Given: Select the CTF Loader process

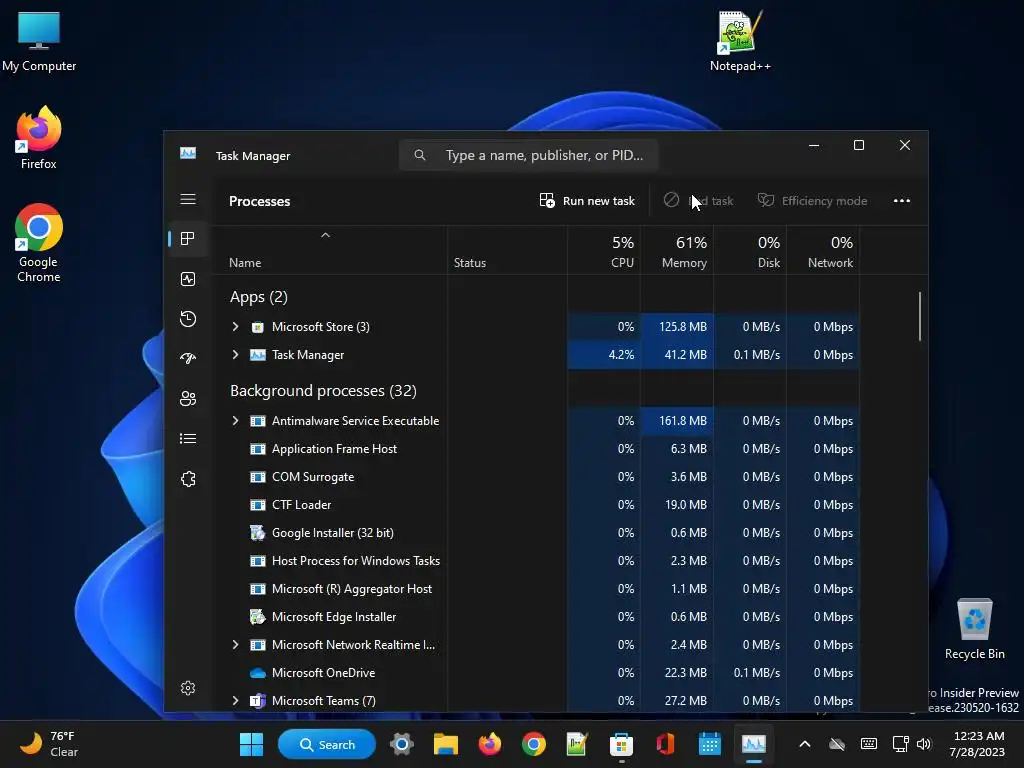Looking at the screenshot, I should (536, 505).
